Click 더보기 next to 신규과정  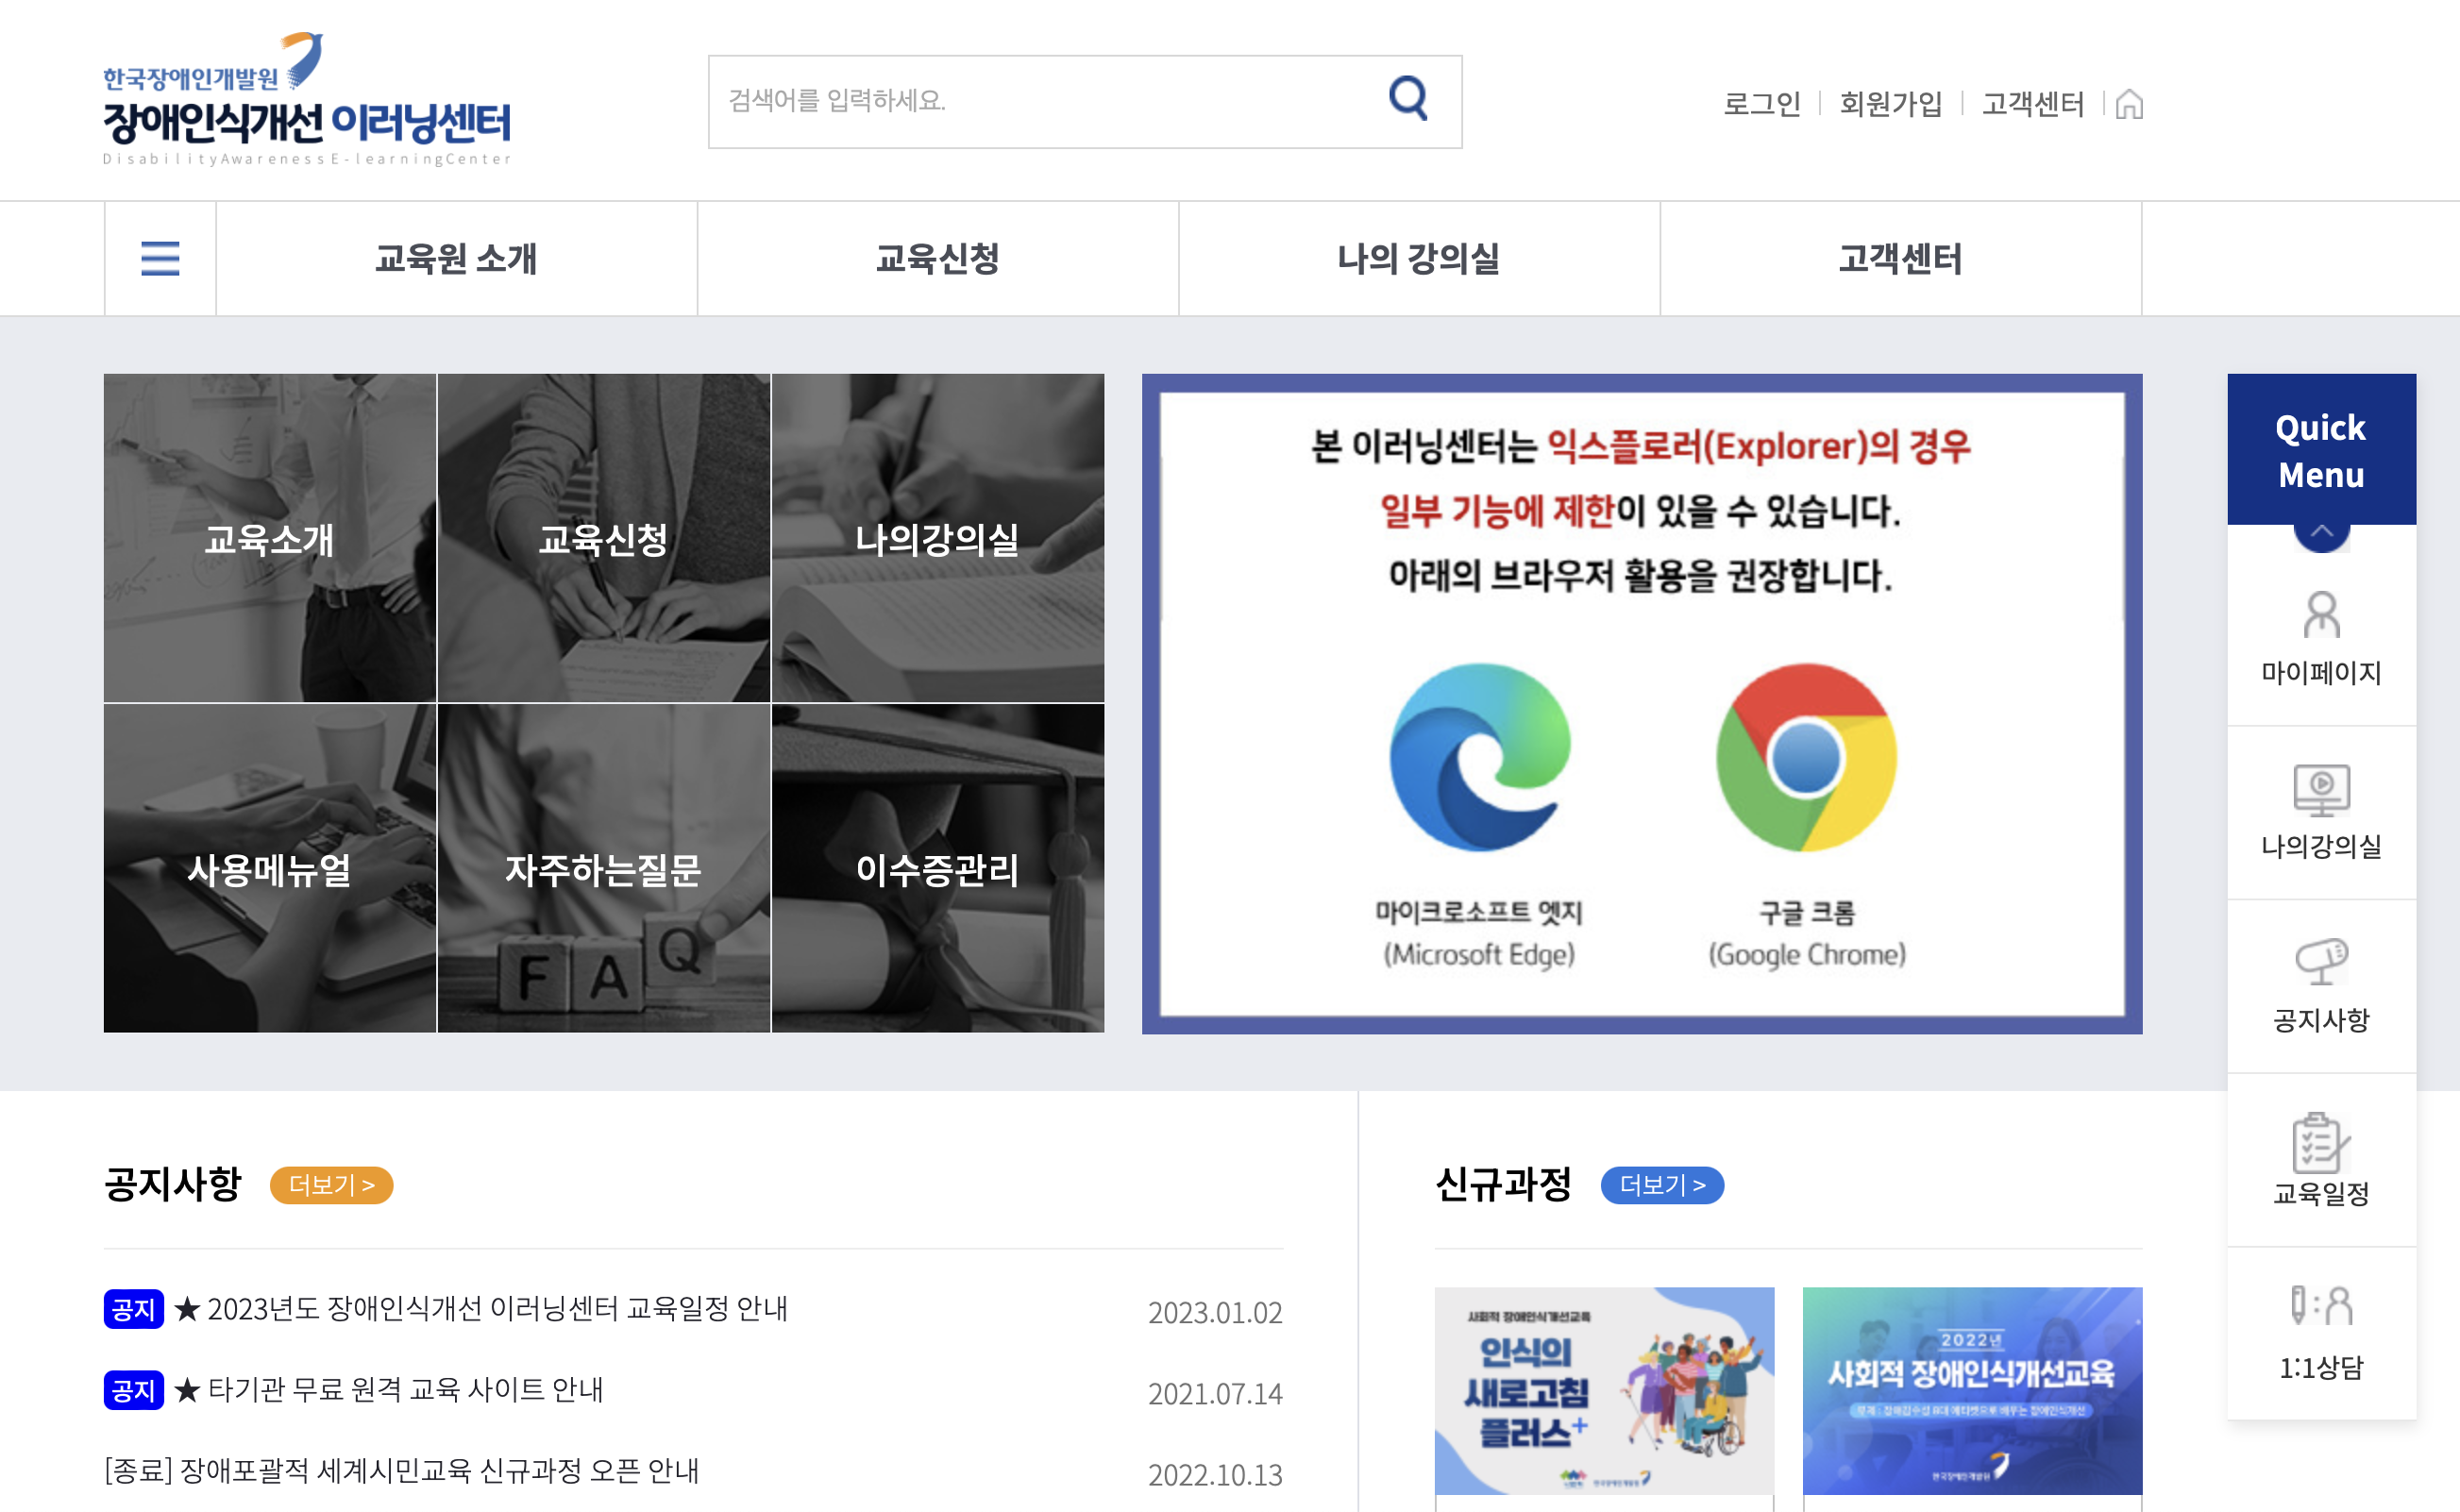click(1662, 1186)
